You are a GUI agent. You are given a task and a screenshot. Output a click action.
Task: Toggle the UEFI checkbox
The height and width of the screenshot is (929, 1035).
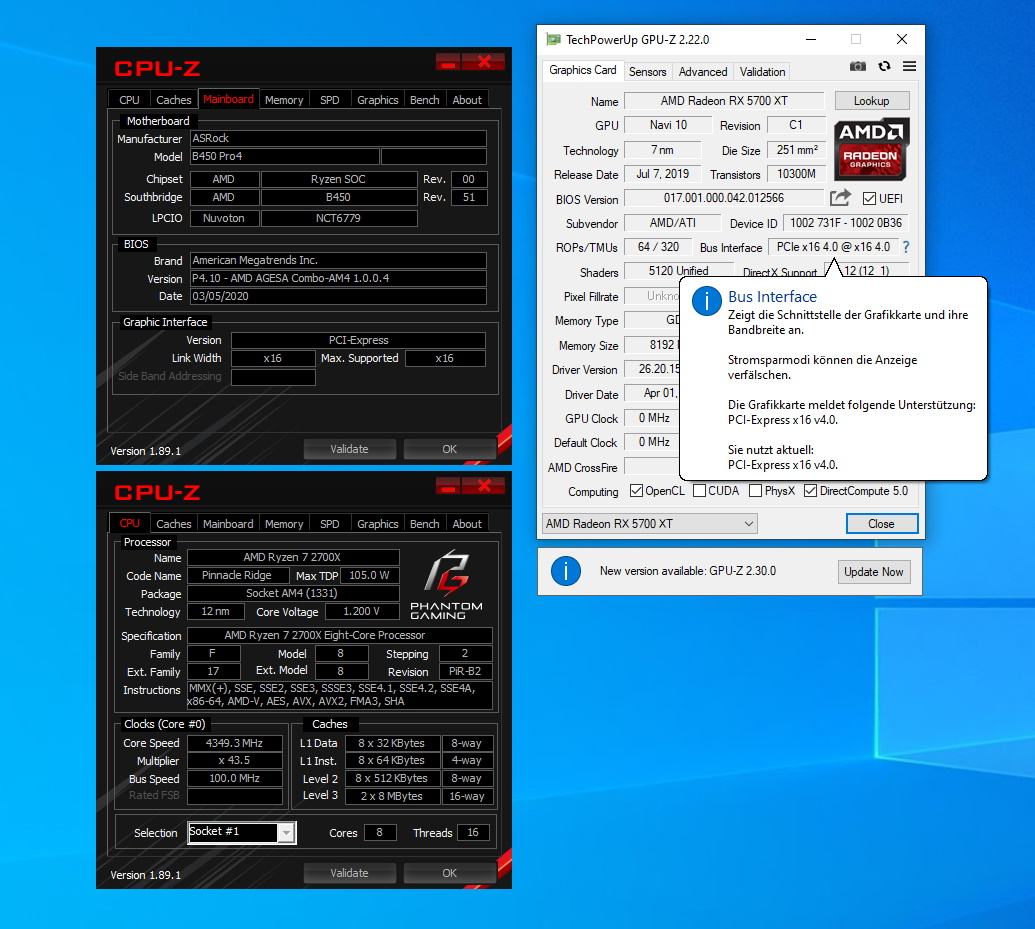coord(869,199)
